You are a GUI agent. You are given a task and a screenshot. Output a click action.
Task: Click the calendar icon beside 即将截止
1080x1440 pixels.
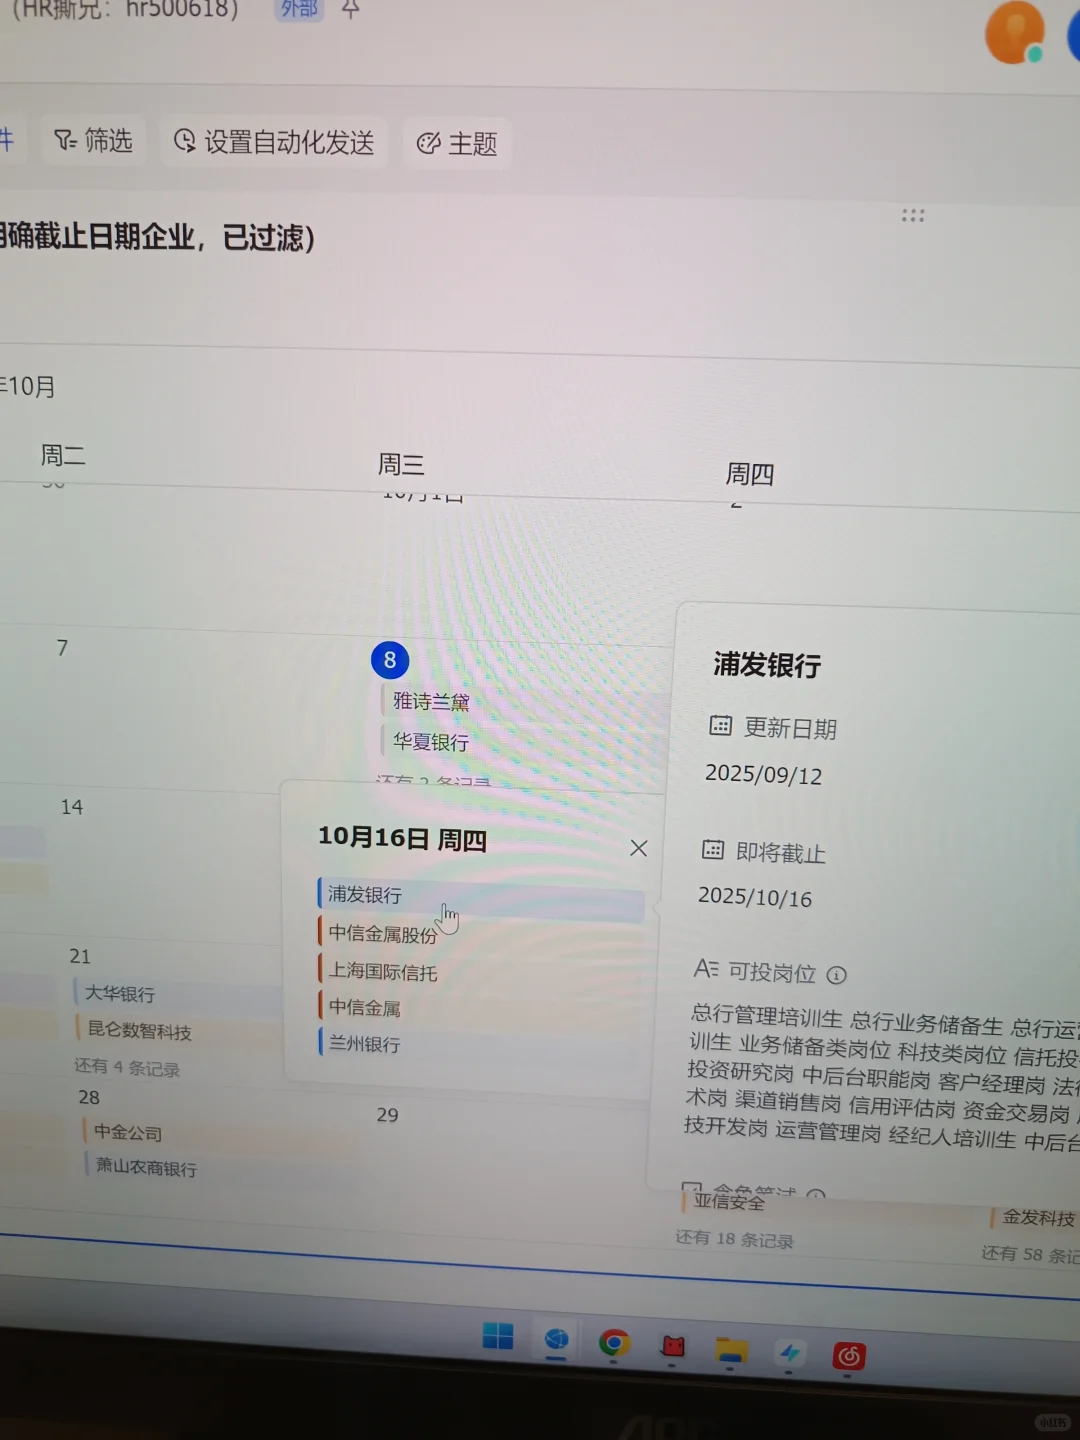click(x=712, y=850)
